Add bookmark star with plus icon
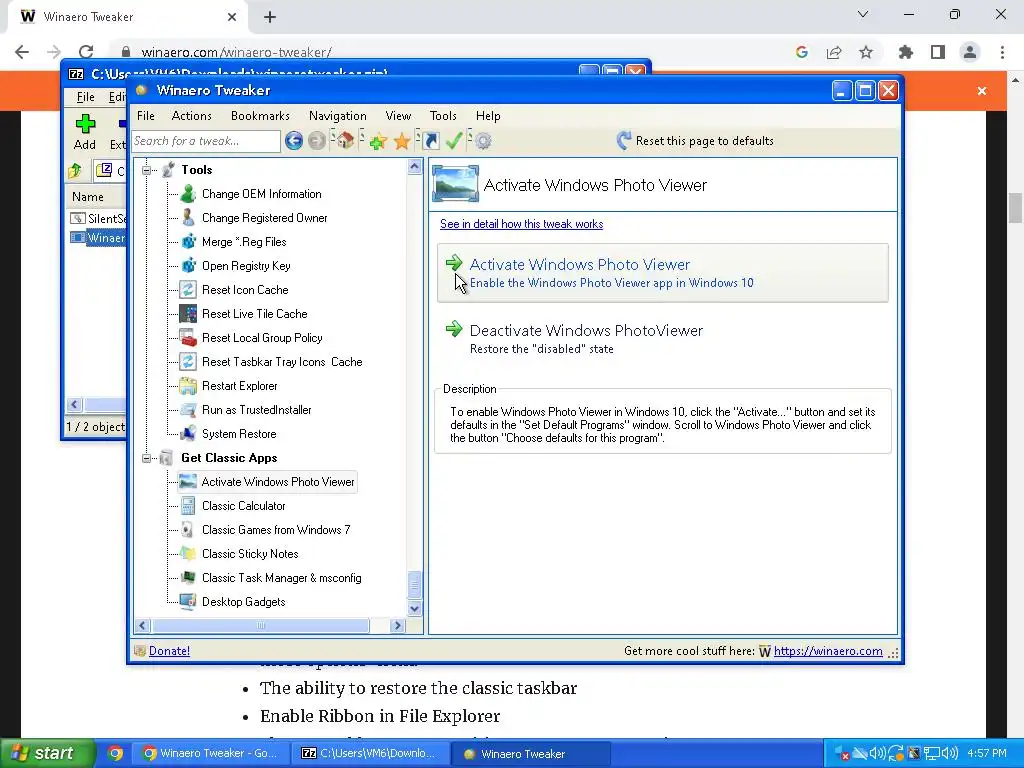This screenshot has width=1024, height=768. [x=377, y=140]
